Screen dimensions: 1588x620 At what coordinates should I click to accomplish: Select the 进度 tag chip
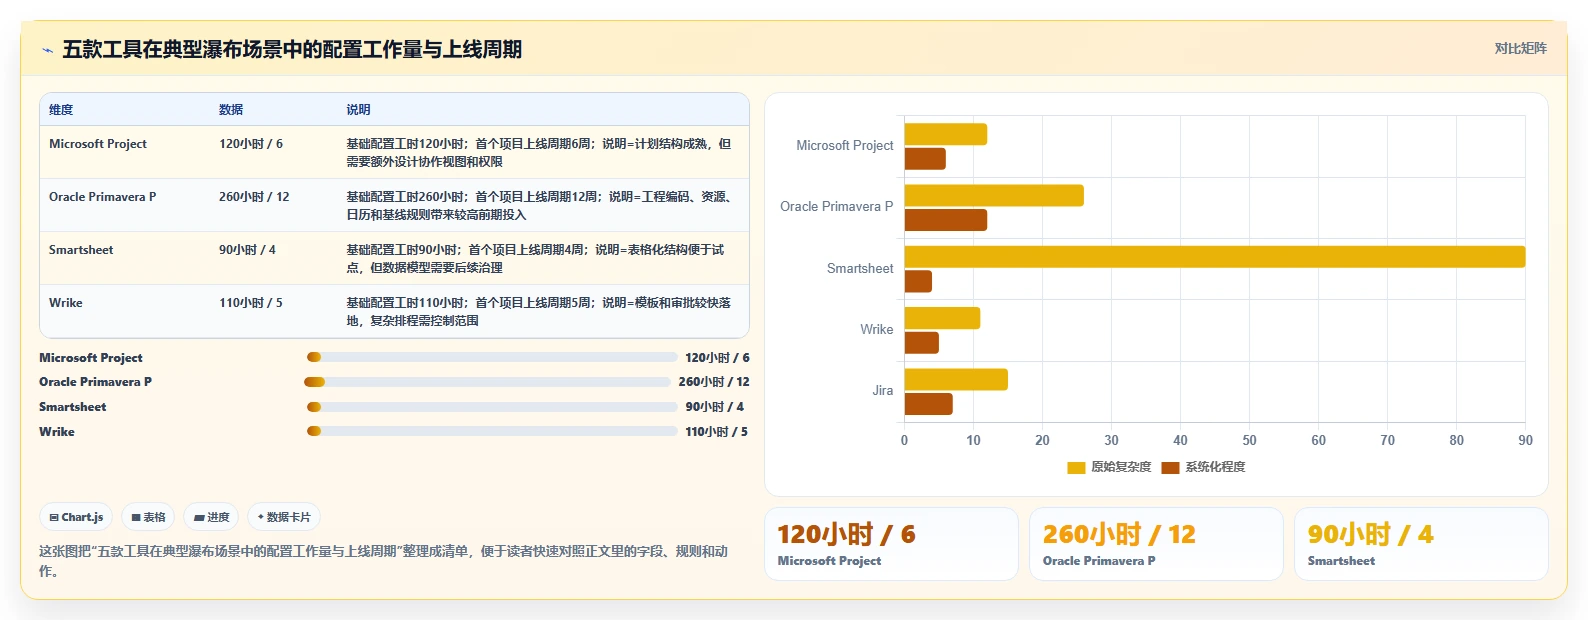(x=211, y=517)
